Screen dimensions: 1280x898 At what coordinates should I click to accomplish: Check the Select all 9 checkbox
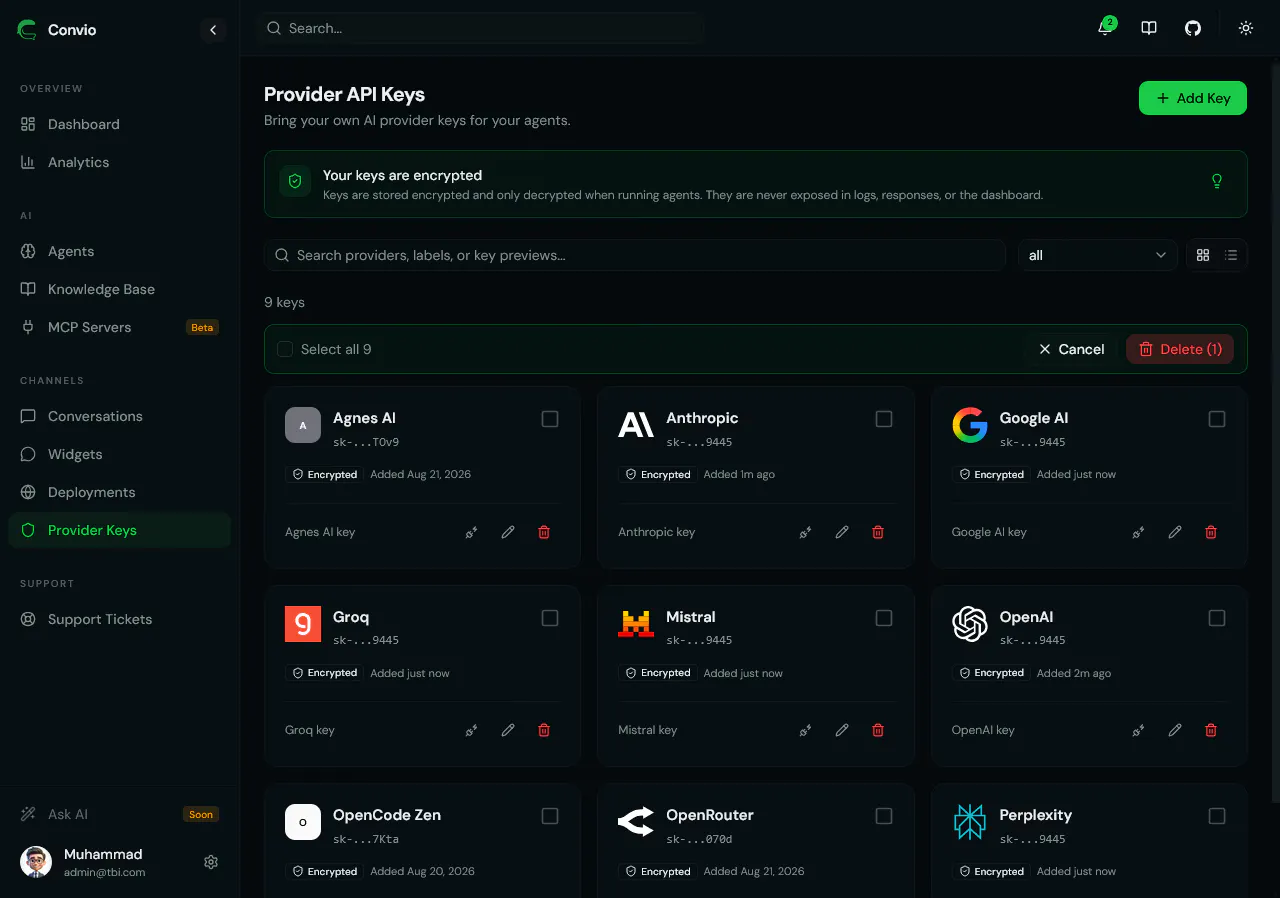285,349
